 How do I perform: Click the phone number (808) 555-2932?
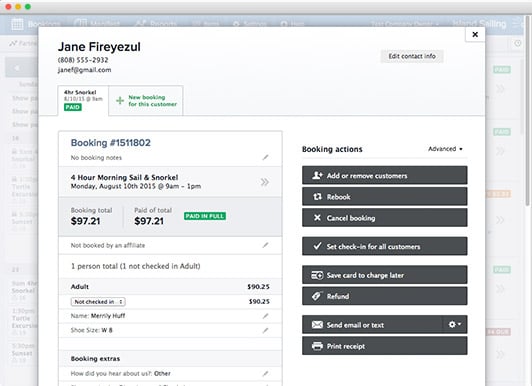point(83,60)
